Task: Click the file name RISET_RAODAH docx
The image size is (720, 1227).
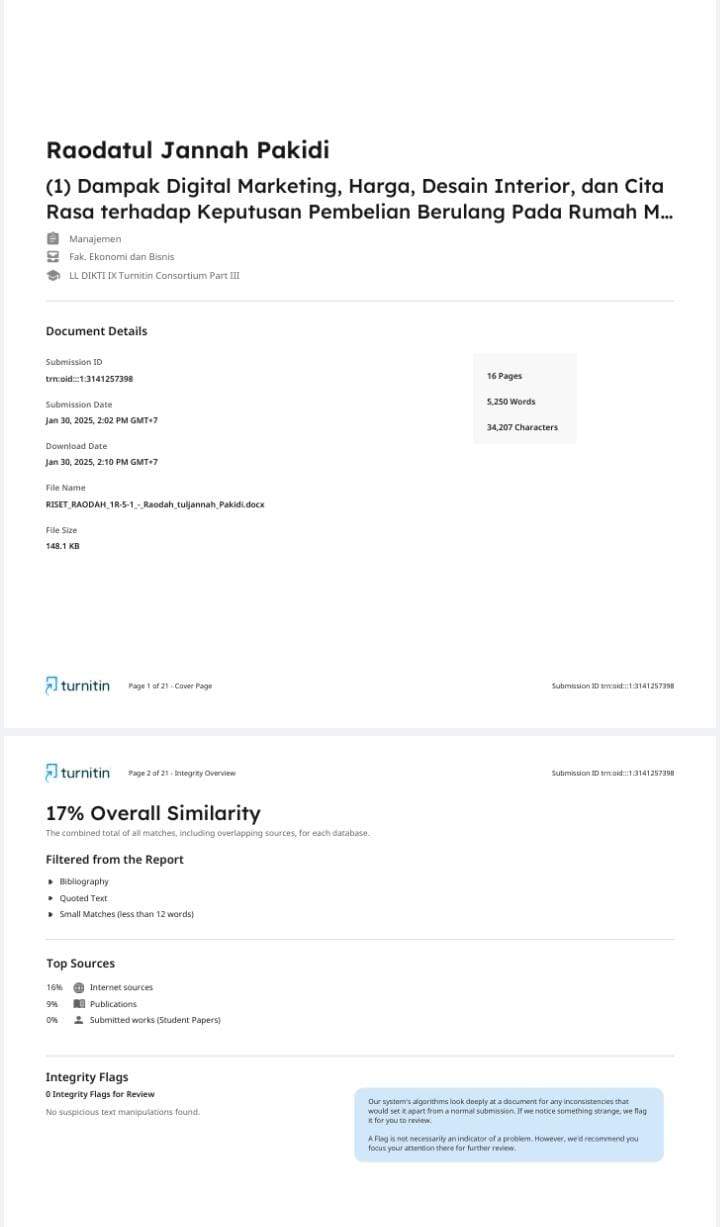Action: pyautogui.click(x=155, y=505)
